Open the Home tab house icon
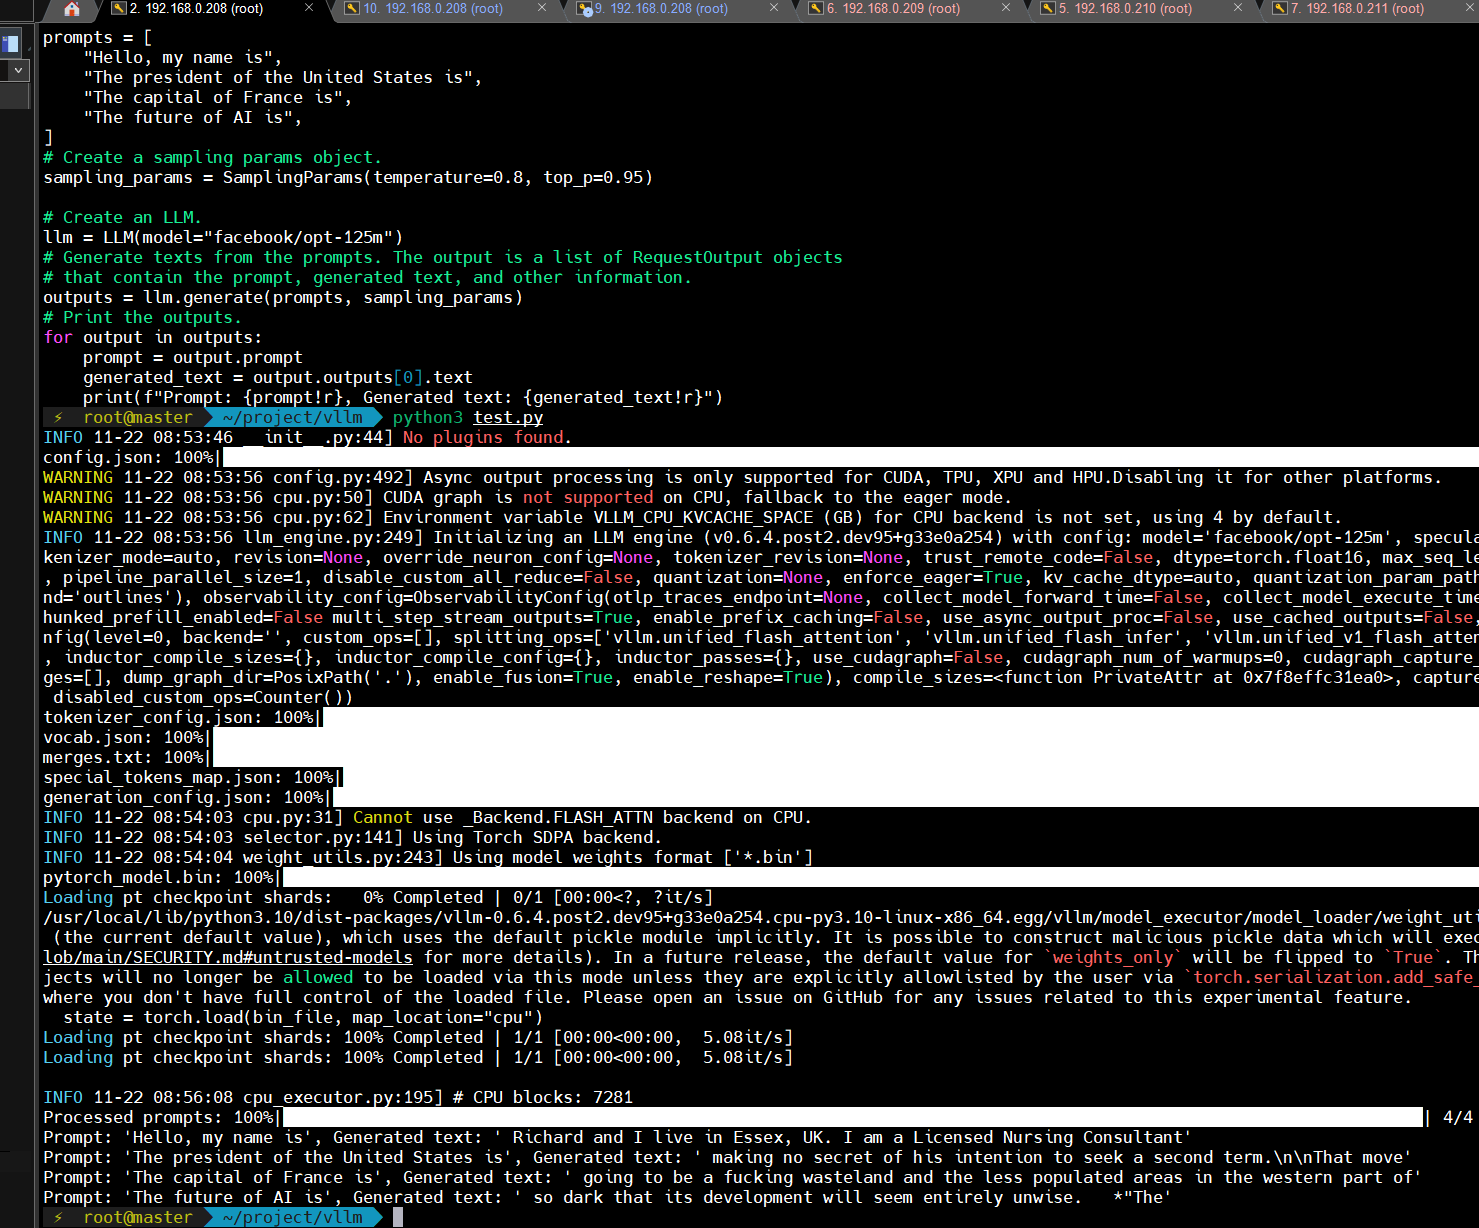This screenshot has width=1479, height=1228. point(72,9)
